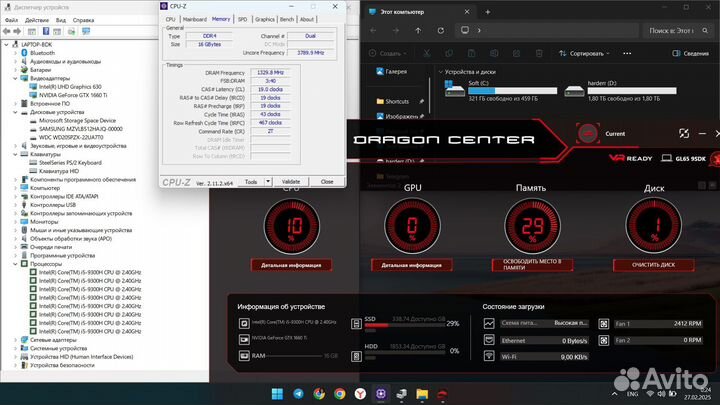Switch to CPU-Z Mainboard tab
Viewport: 720px width, 405px height.
point(195,19)
